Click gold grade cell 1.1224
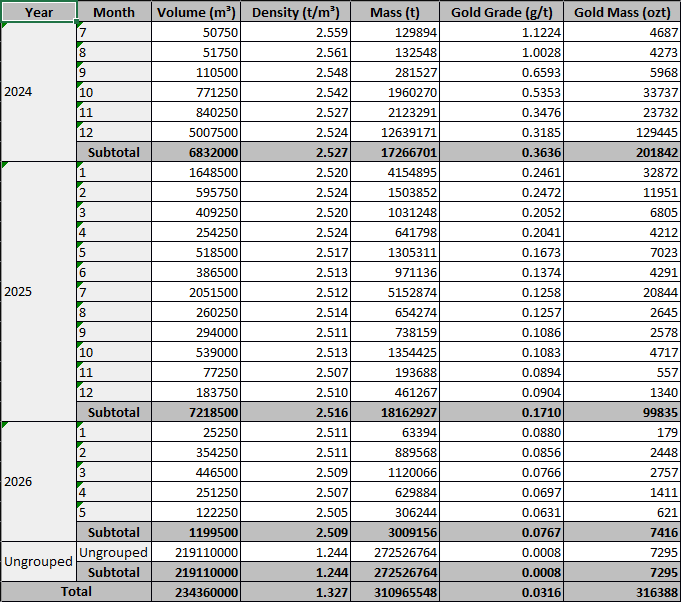 click(502, 32)
